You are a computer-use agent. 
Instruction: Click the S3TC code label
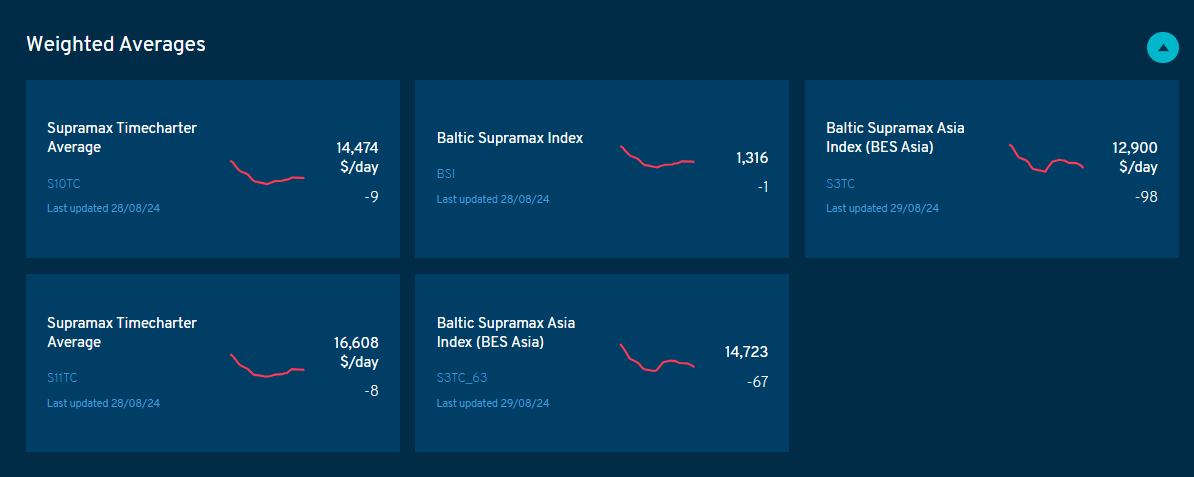tap(840, 184)
